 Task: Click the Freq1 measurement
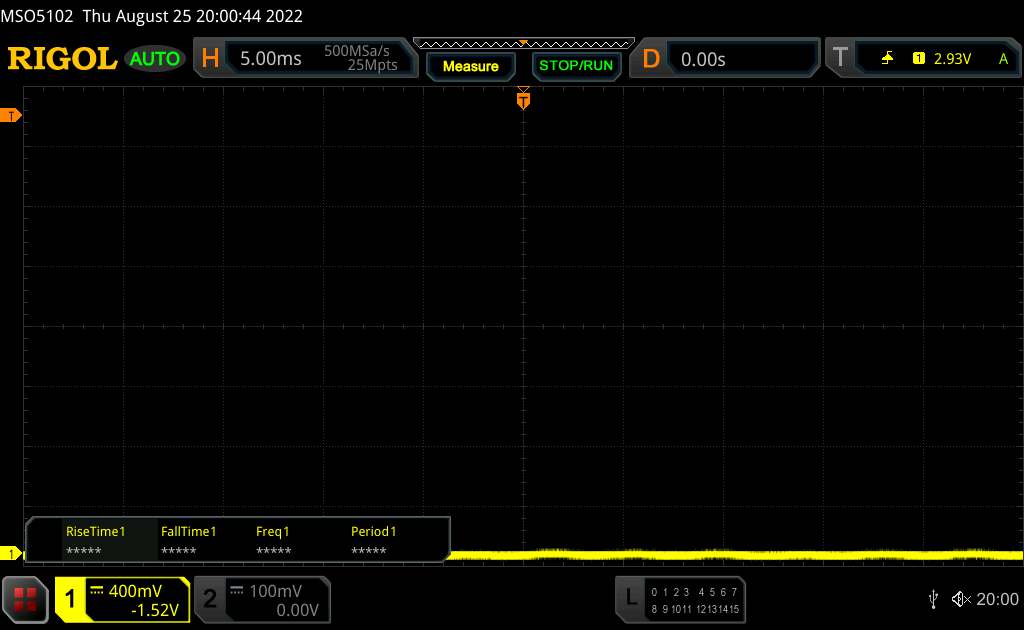pos(273,541)
